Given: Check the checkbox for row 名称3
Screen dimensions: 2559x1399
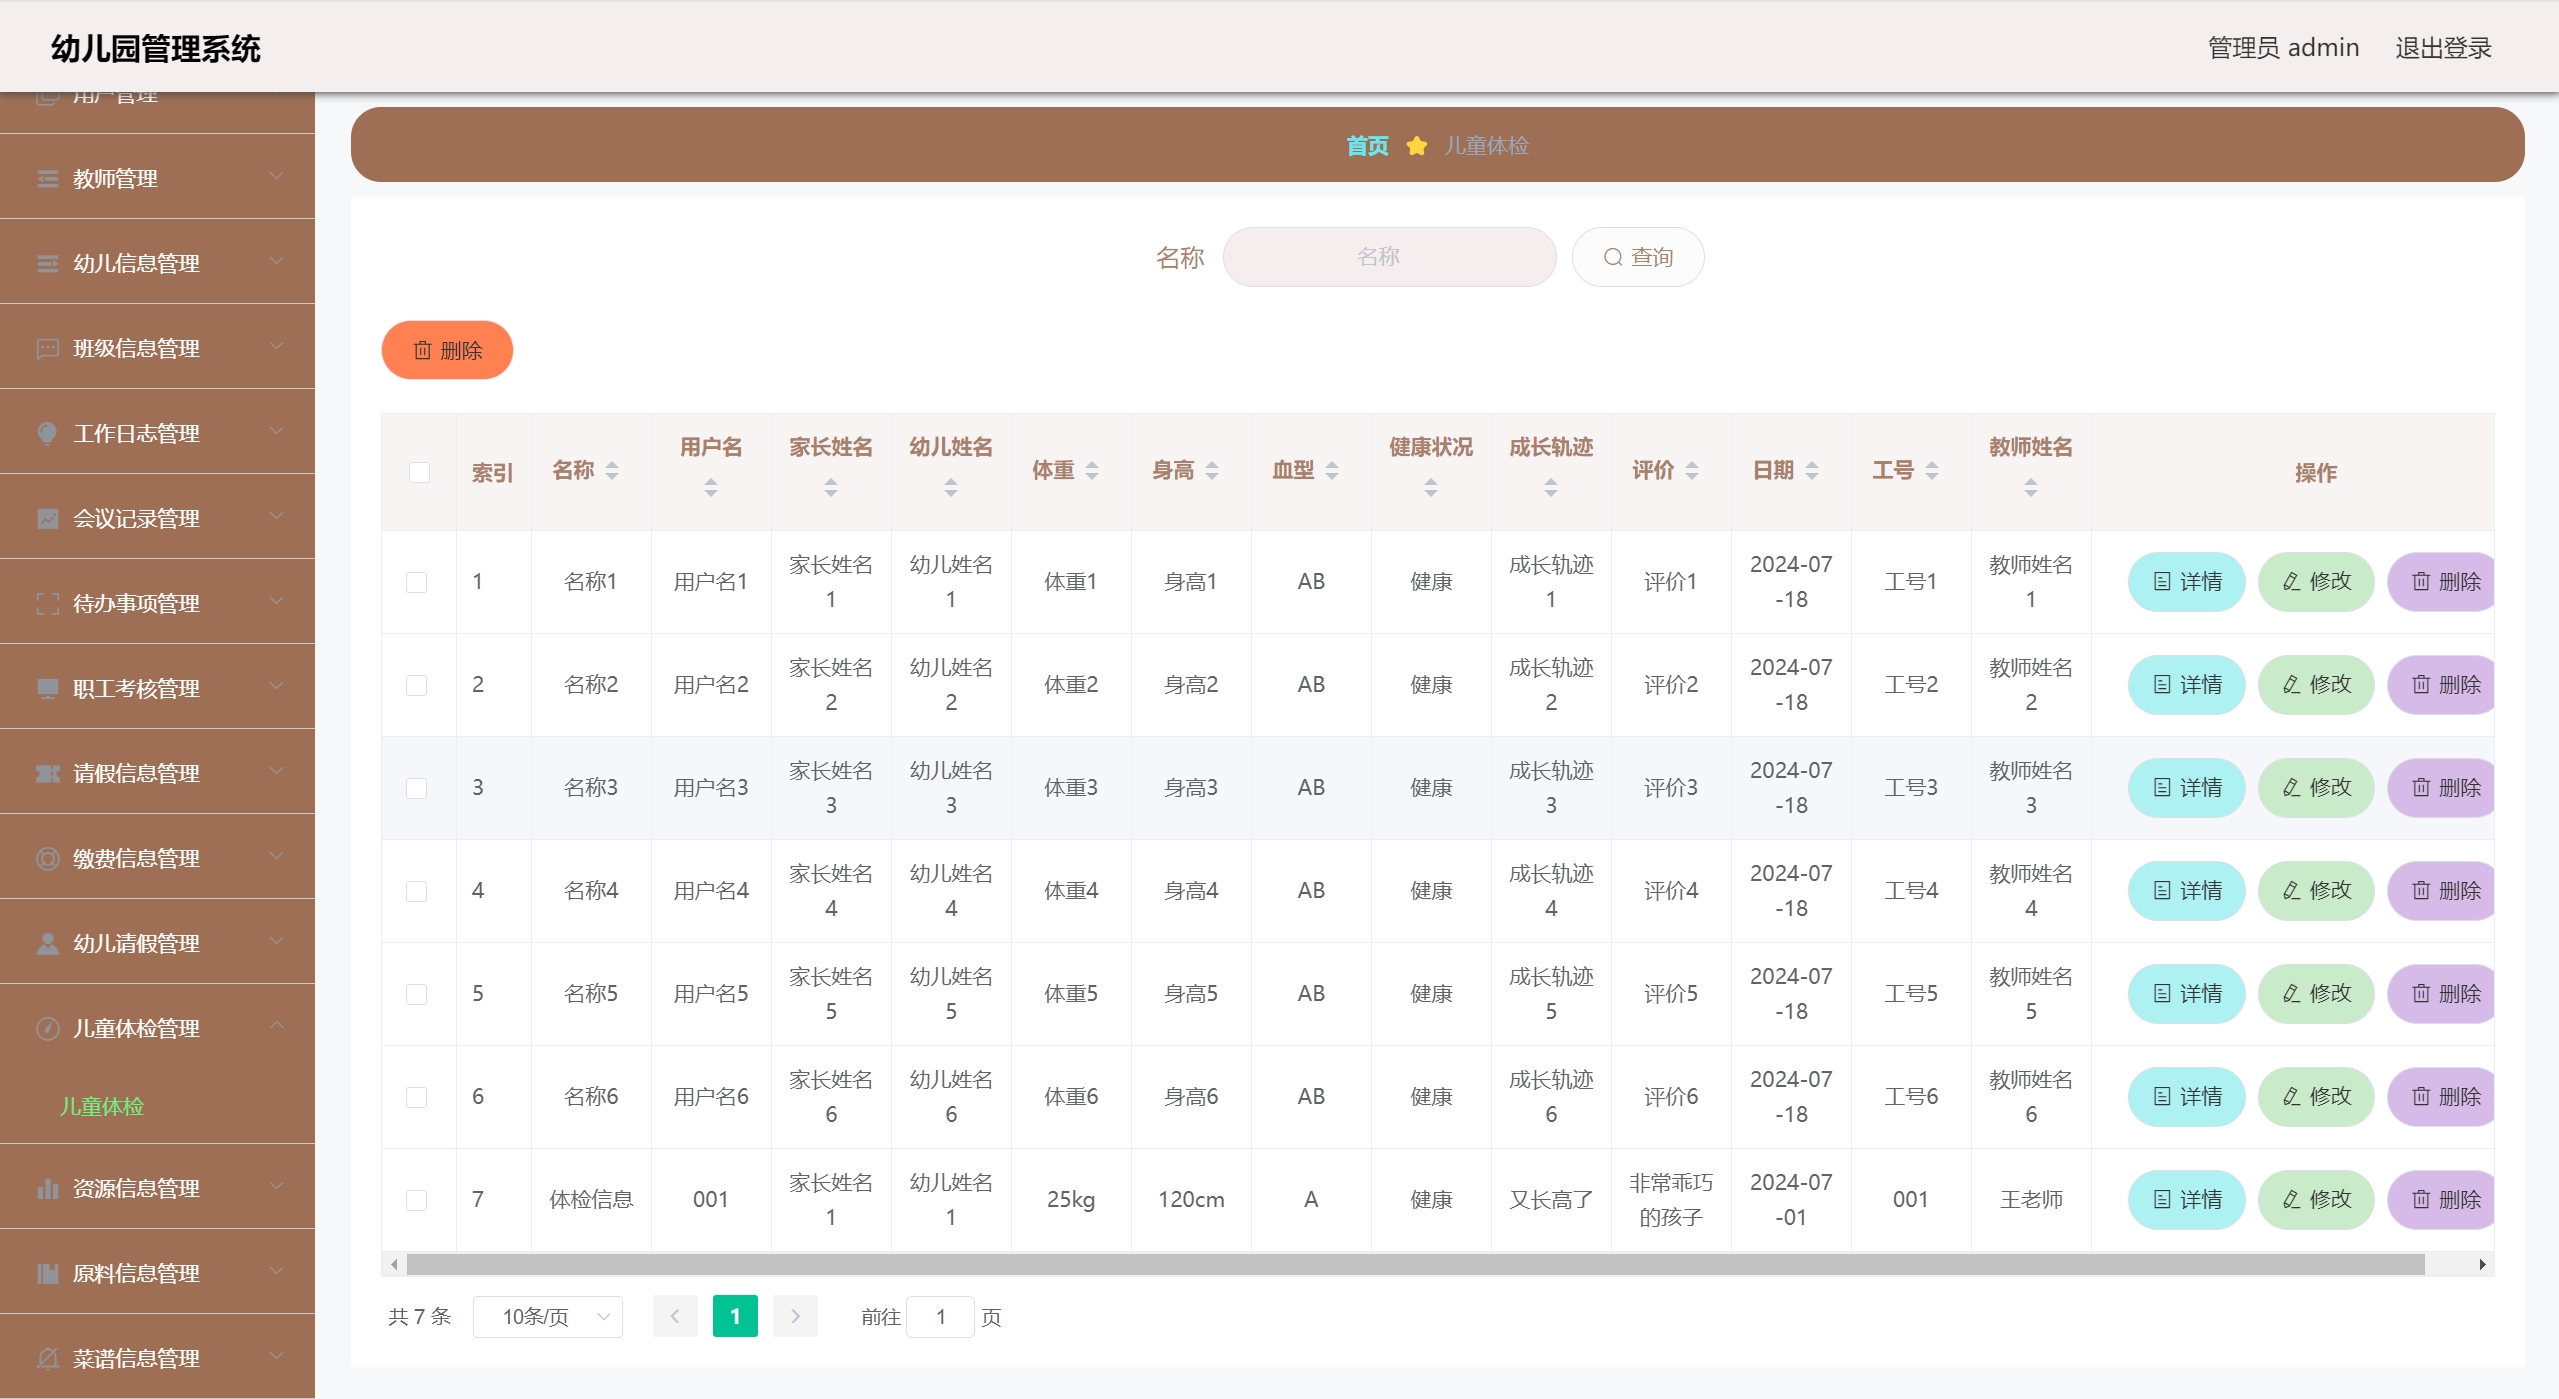Looking at the screenshot, I should click(x=417, y=788).
